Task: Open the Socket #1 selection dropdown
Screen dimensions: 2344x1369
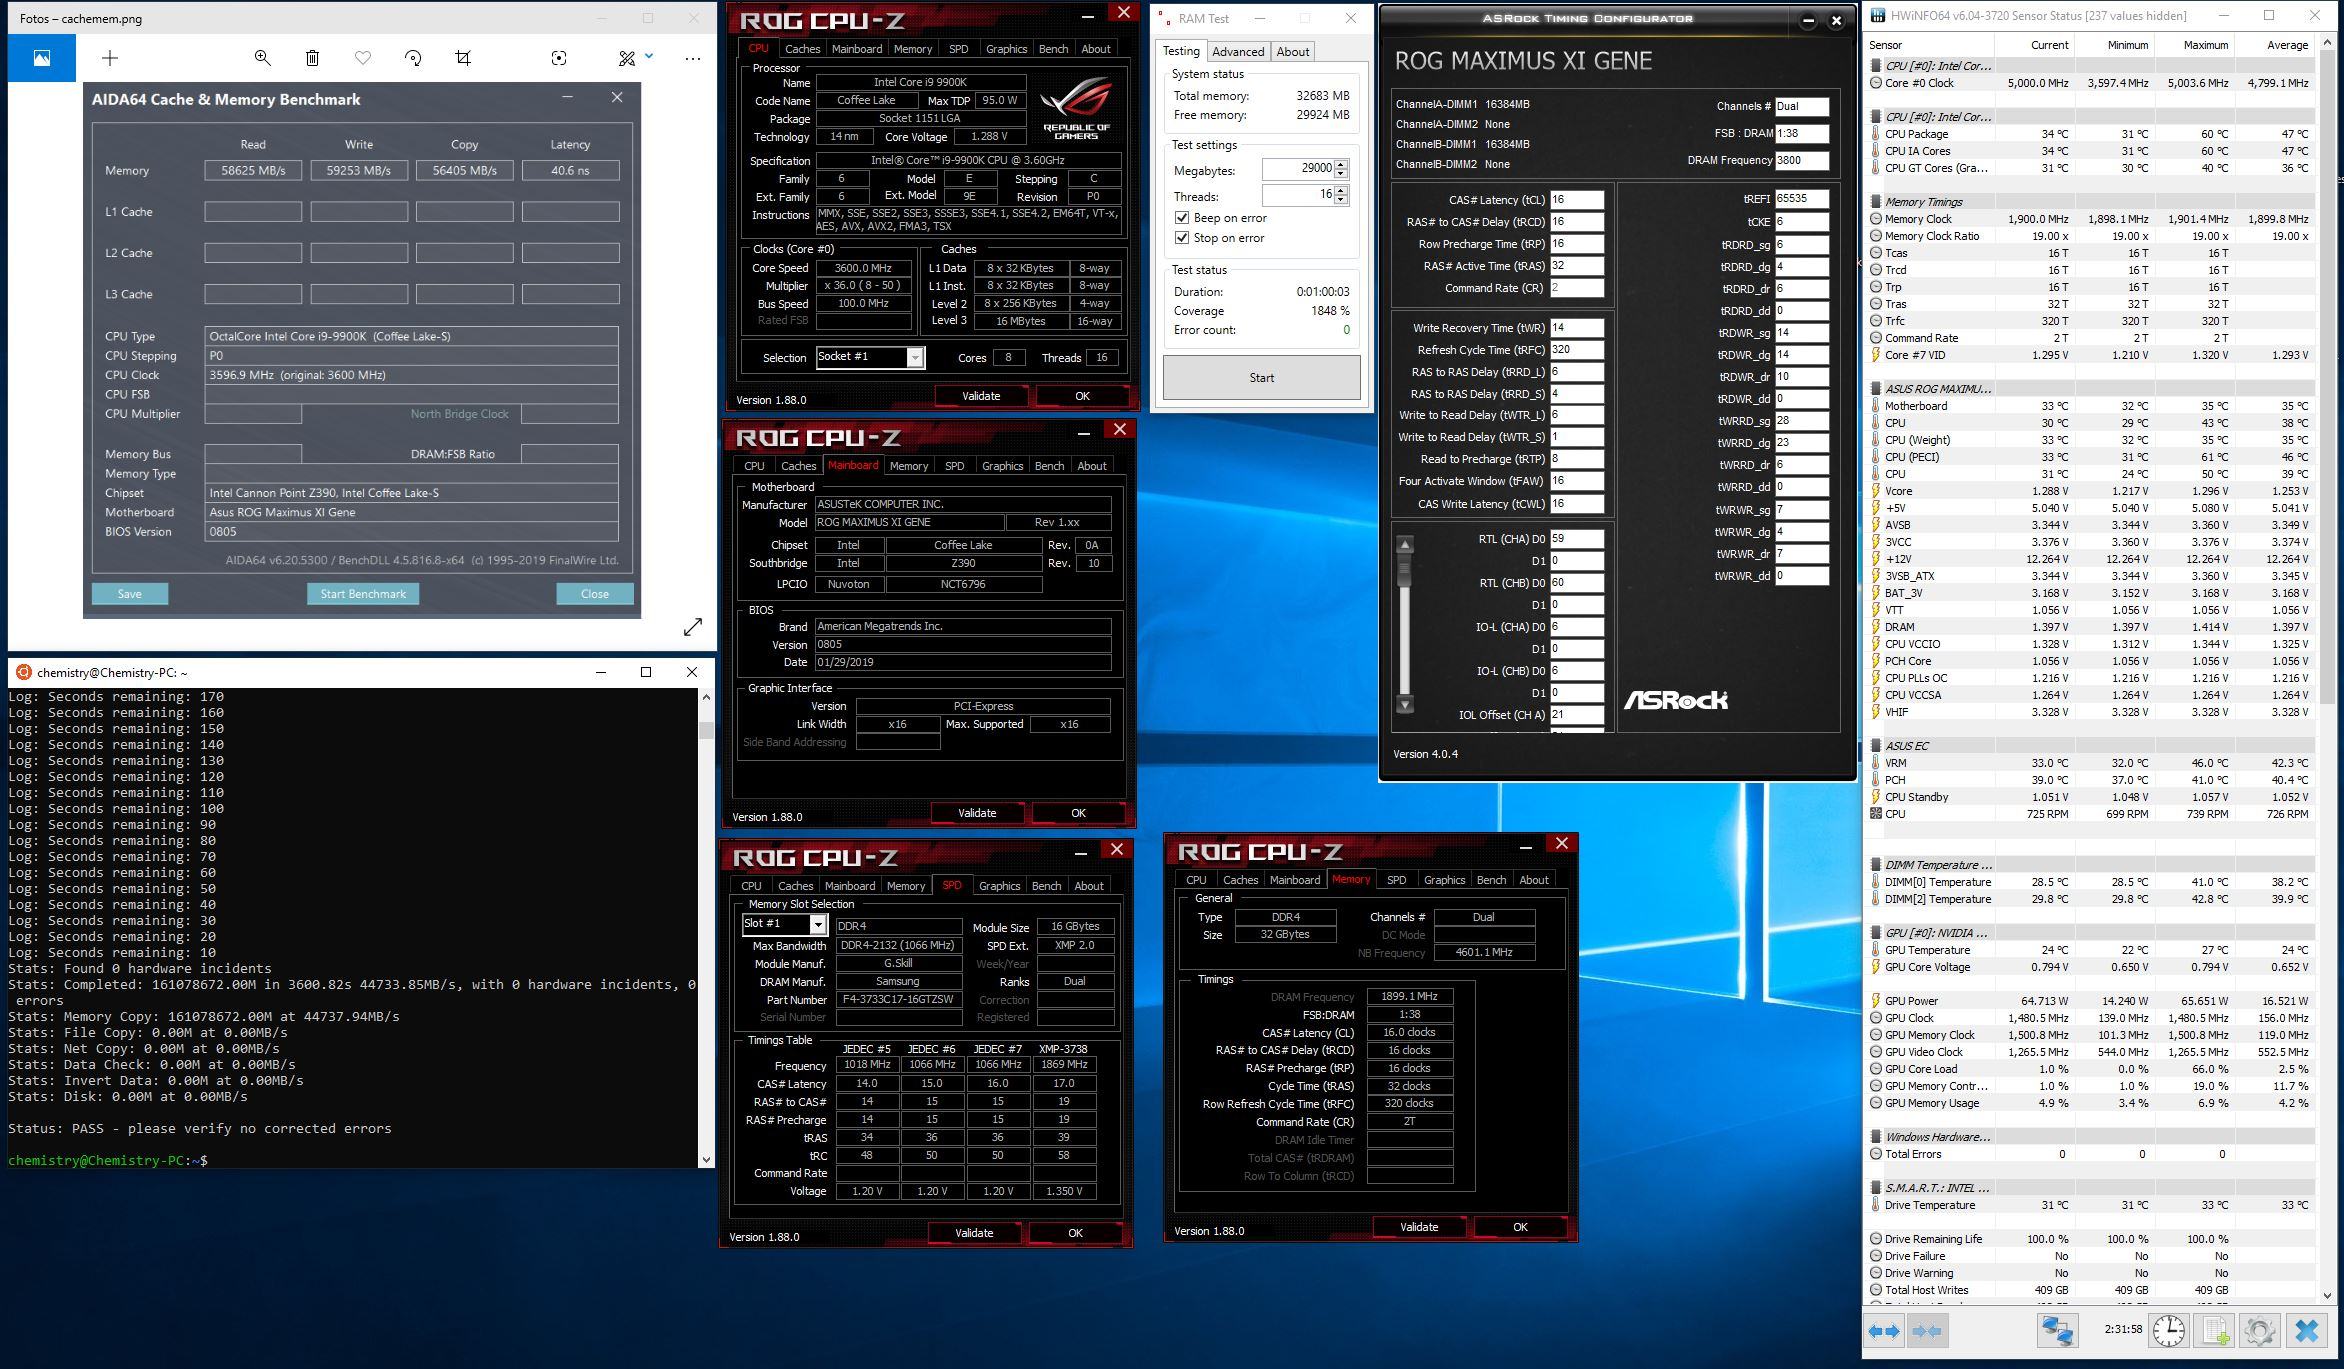Action: [914, 358]
